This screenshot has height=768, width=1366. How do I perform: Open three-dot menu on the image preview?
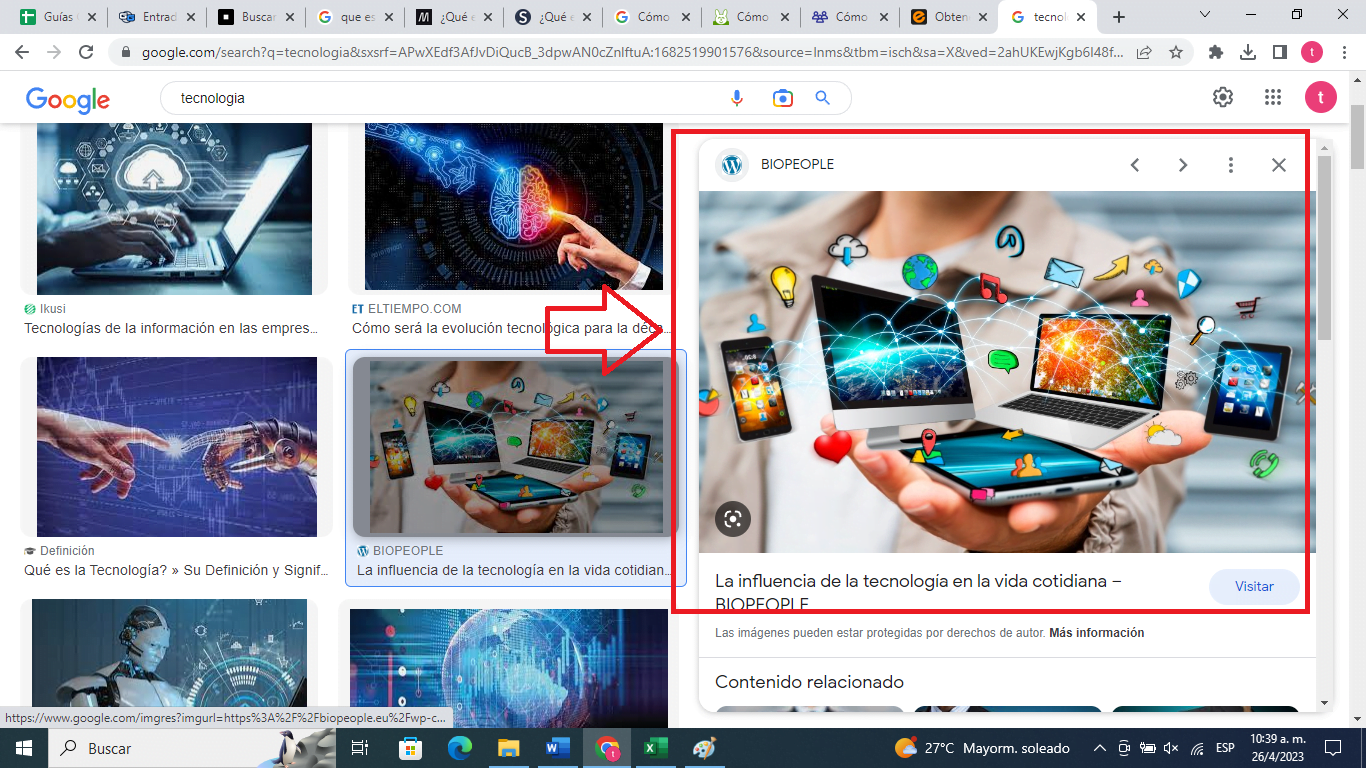click(x=1230, y=164)
